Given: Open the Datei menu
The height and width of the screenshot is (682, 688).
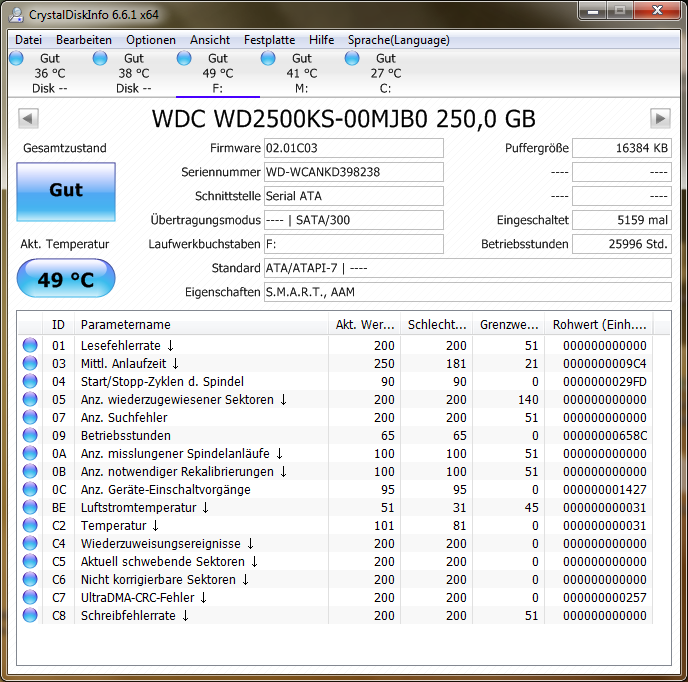Looking at the screenshot, I should click(x=29, y=40).
